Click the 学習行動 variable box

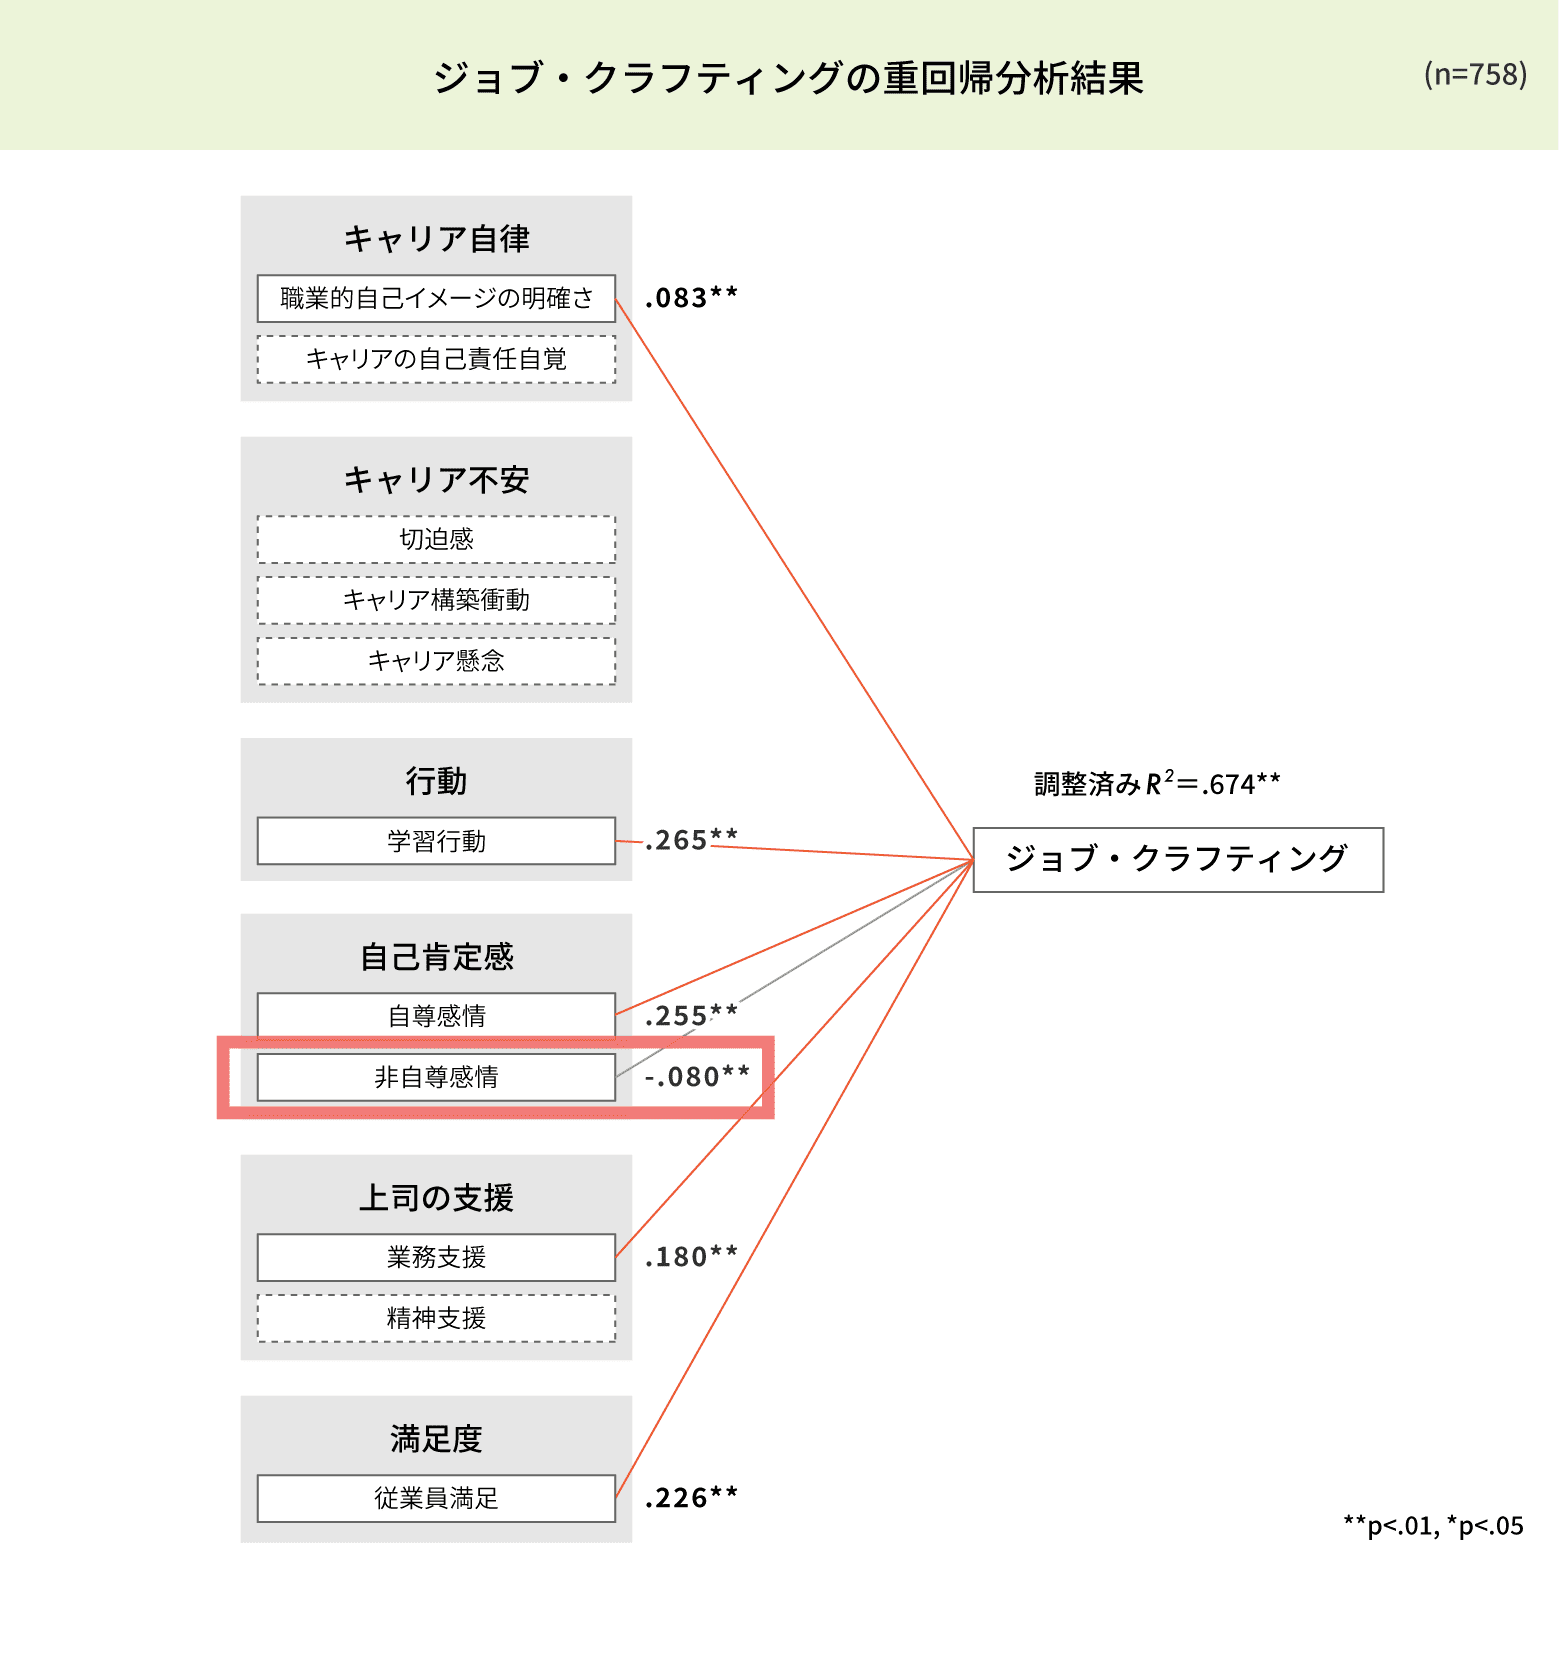[x=436, y=841]
